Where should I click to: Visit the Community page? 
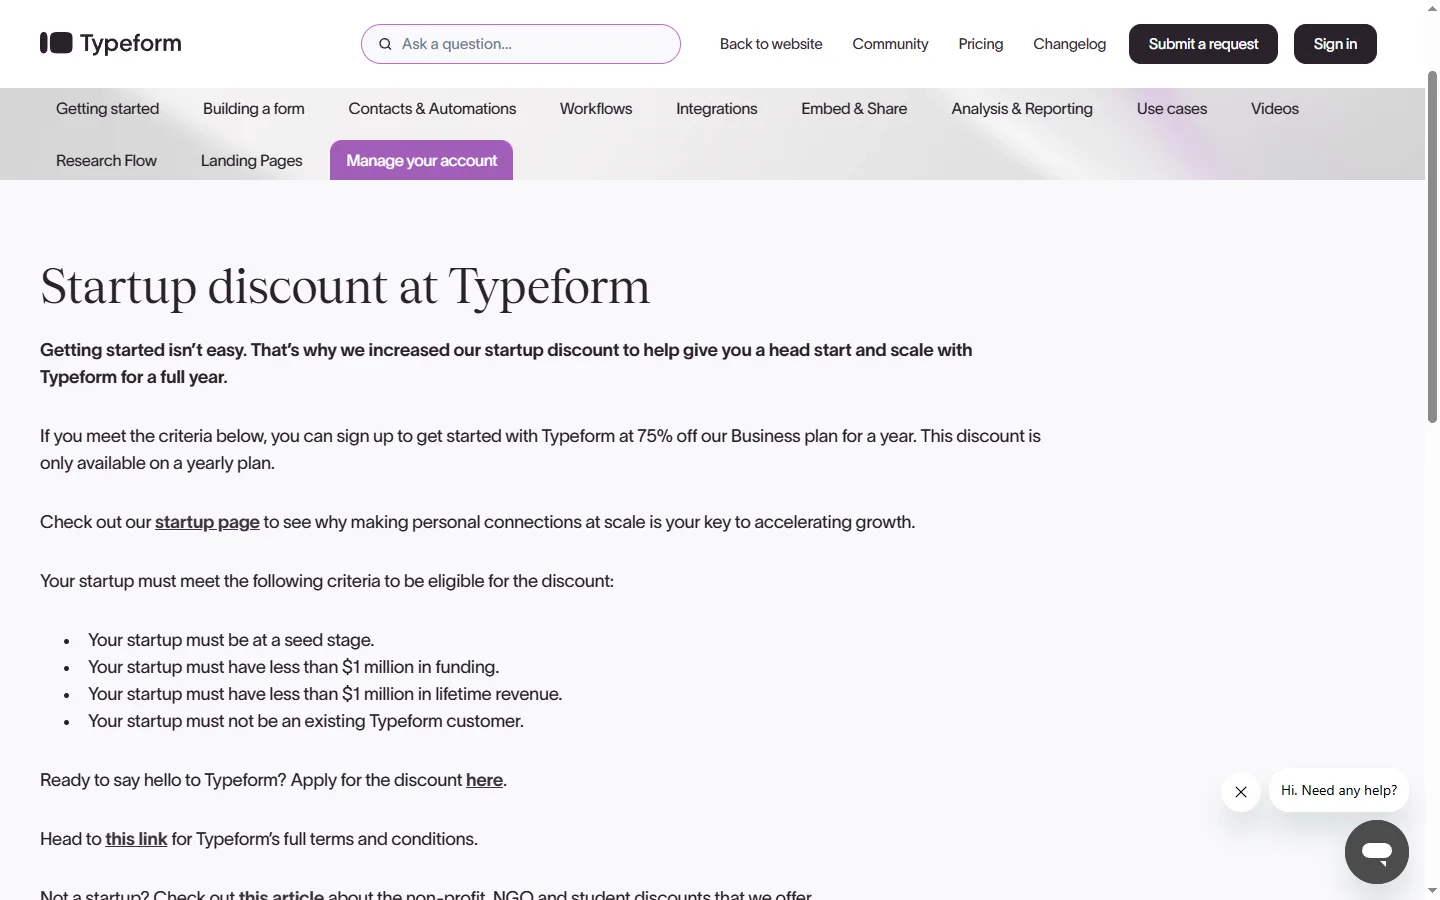[890, 44]
